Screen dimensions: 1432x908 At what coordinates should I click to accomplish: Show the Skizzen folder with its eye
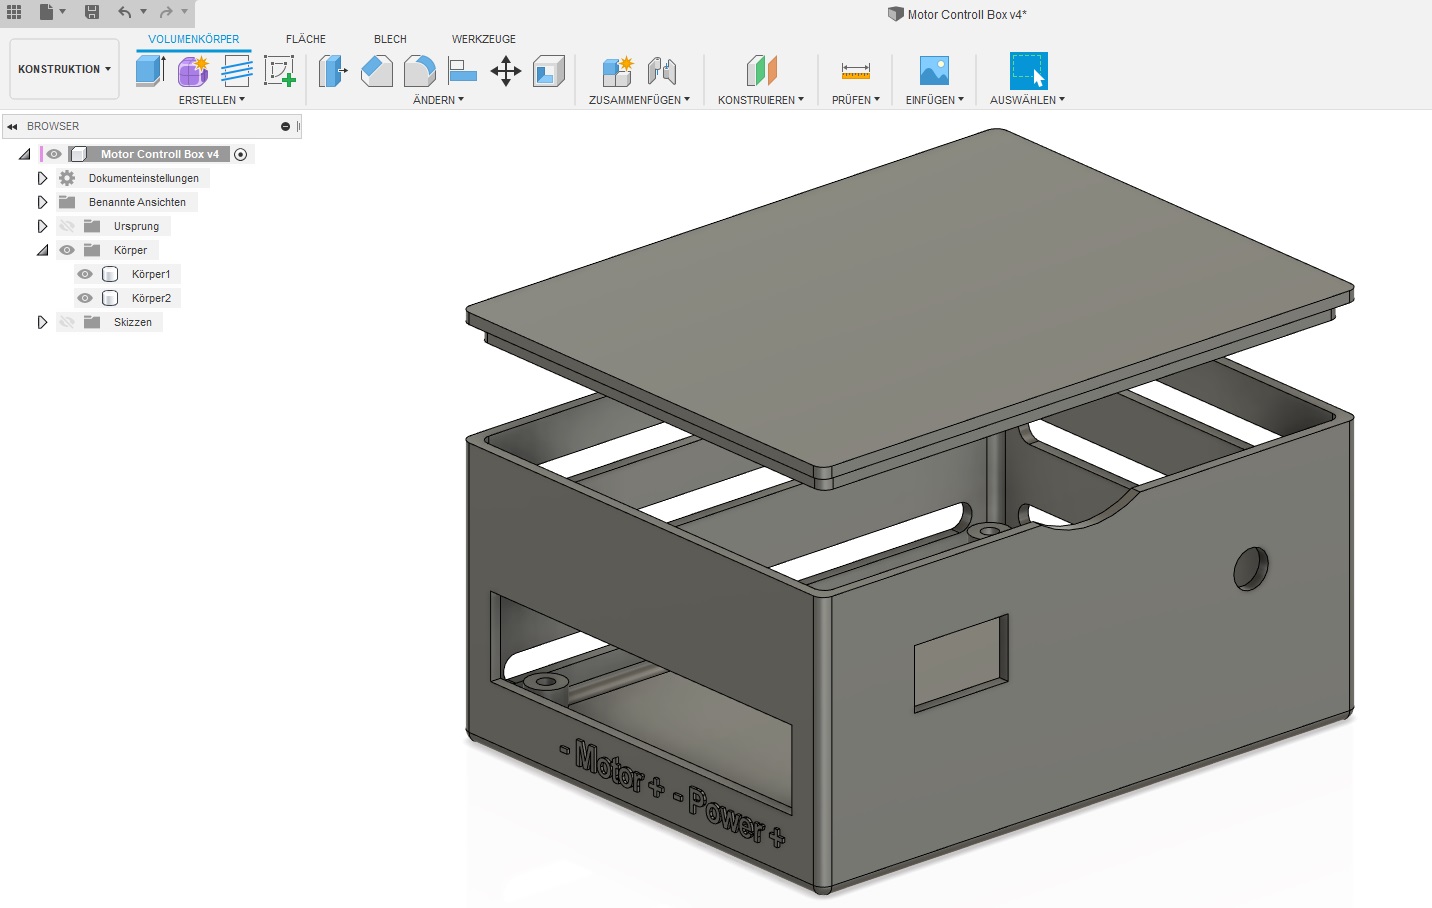point(67,322)
